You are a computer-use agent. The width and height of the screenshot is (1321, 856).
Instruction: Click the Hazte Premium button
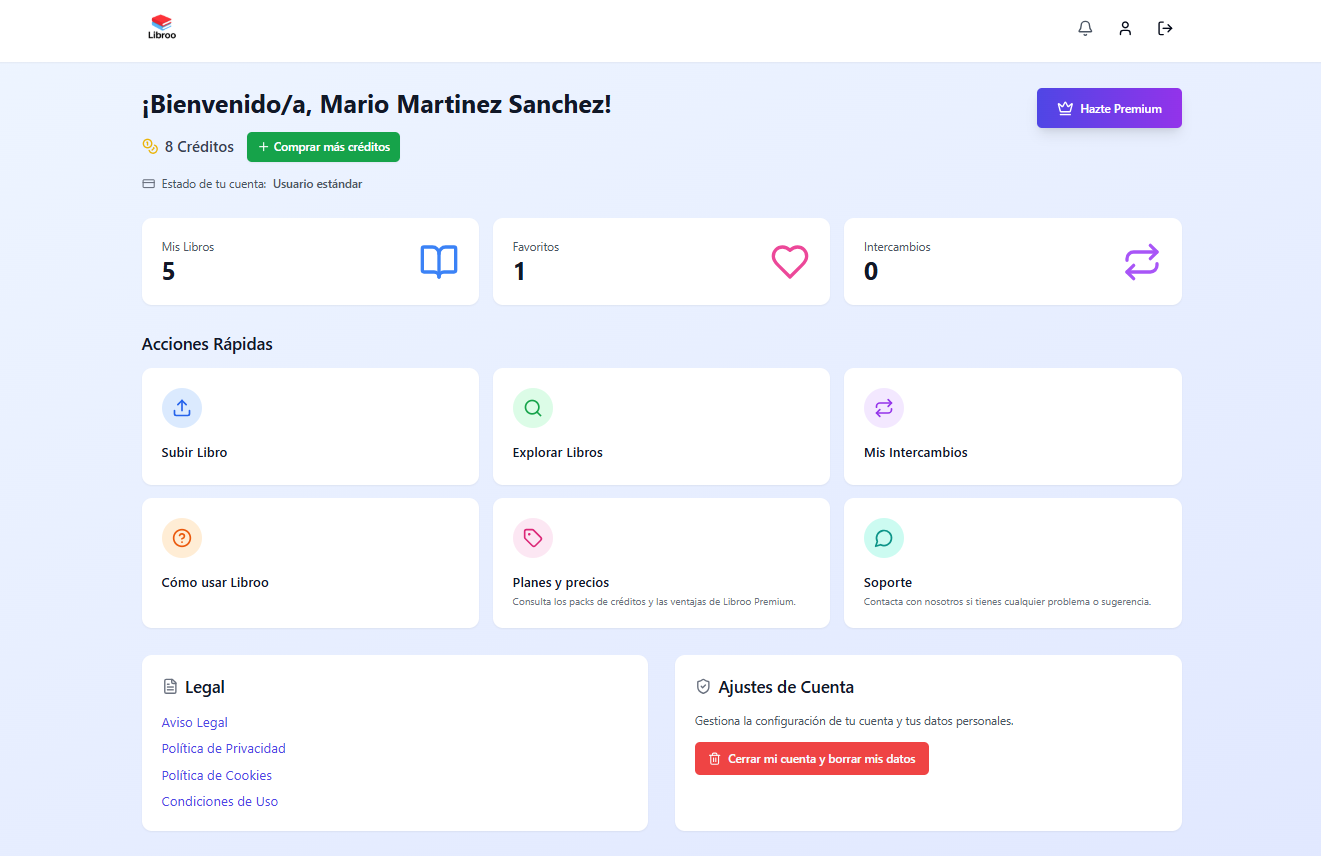tap(1109, 109)
